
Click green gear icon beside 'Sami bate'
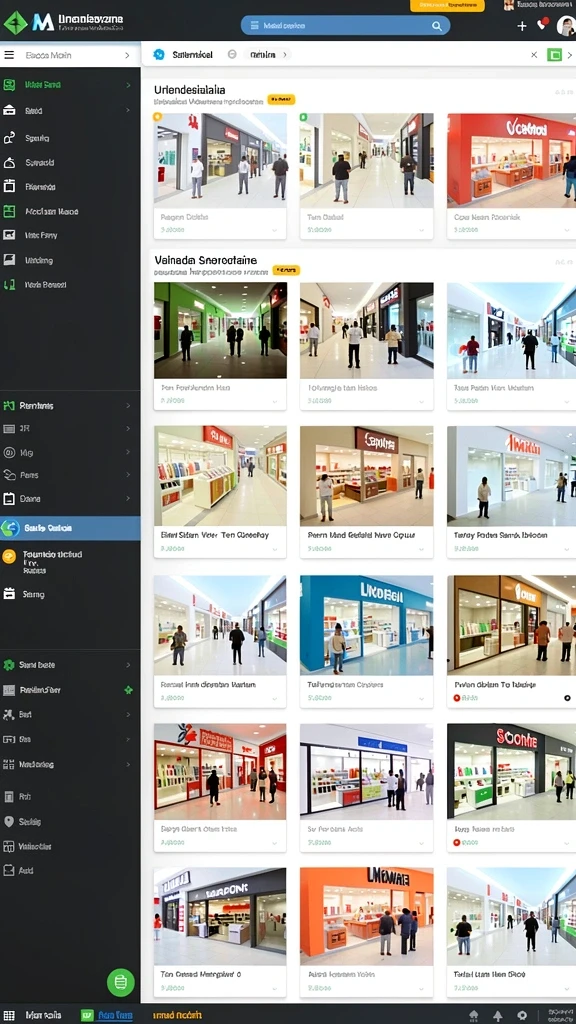coord(8,665)
